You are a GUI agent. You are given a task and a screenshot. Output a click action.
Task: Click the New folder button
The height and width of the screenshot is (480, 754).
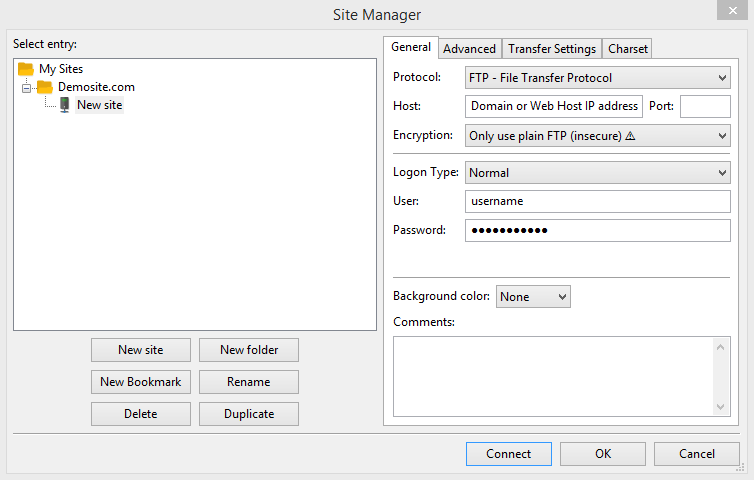[x=249, y=350]
